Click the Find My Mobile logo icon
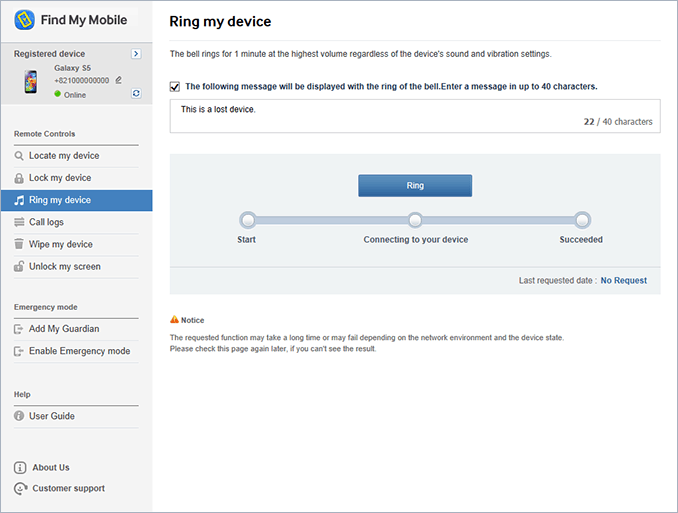 pyautogui.click(x=24, y=21)
